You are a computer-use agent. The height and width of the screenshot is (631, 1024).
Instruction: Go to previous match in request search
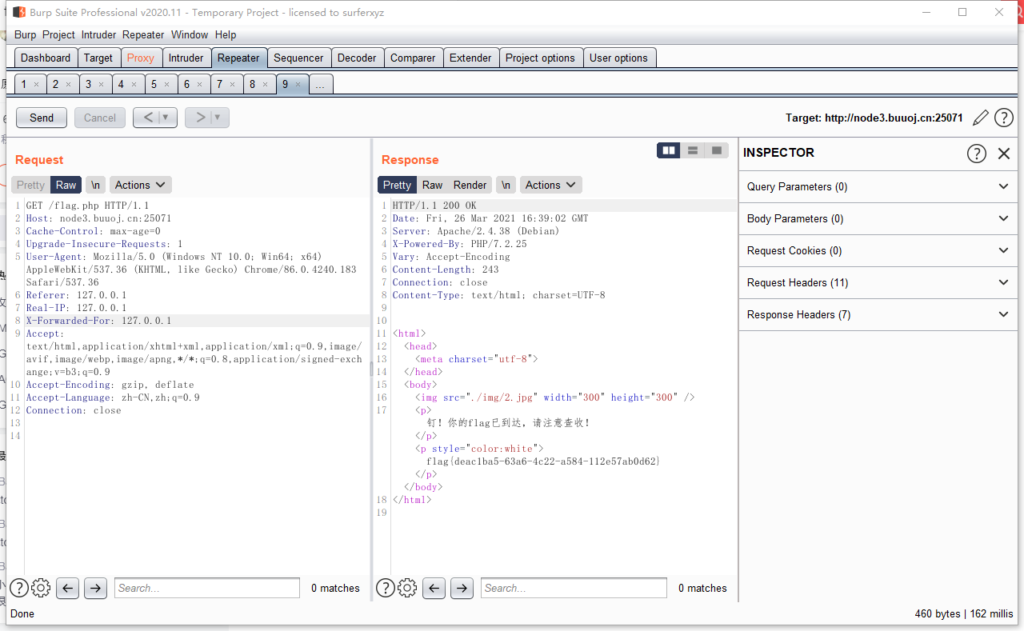pos(68,588)
